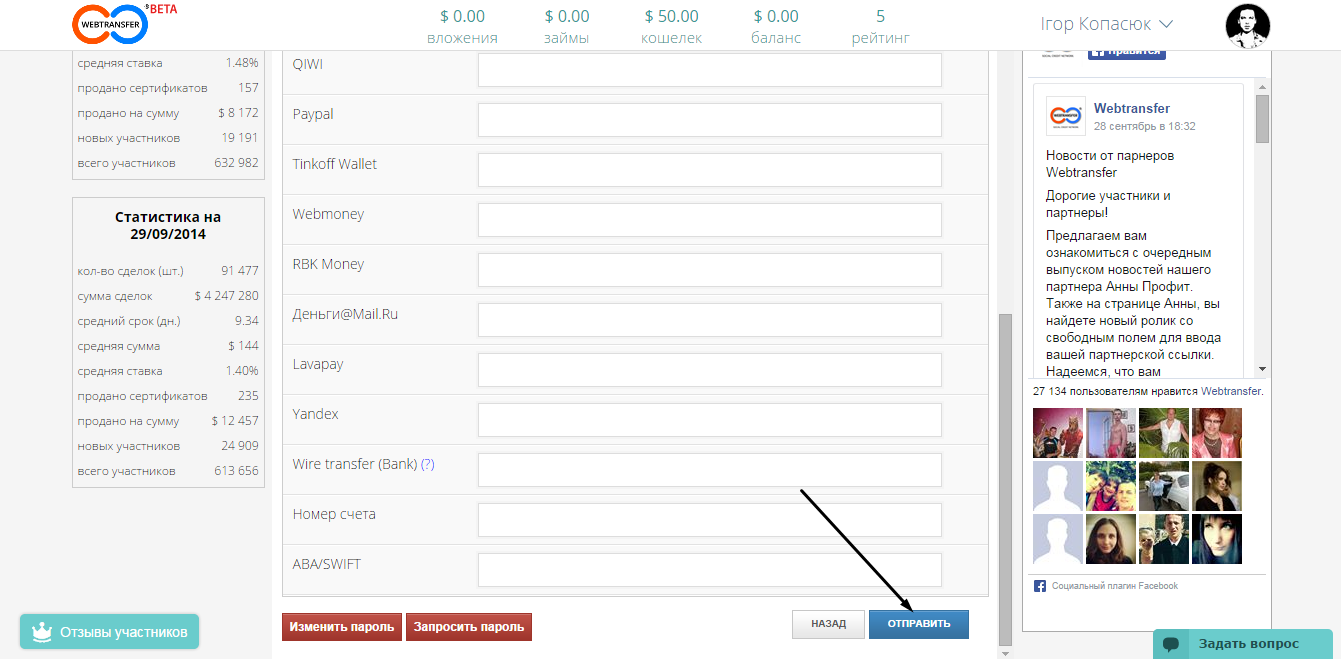Image resolution: width=1341 pixels, height=659 pixels.
Task: Click the crown icon in Отзывы участников
Action: click(x=42, y=632)
